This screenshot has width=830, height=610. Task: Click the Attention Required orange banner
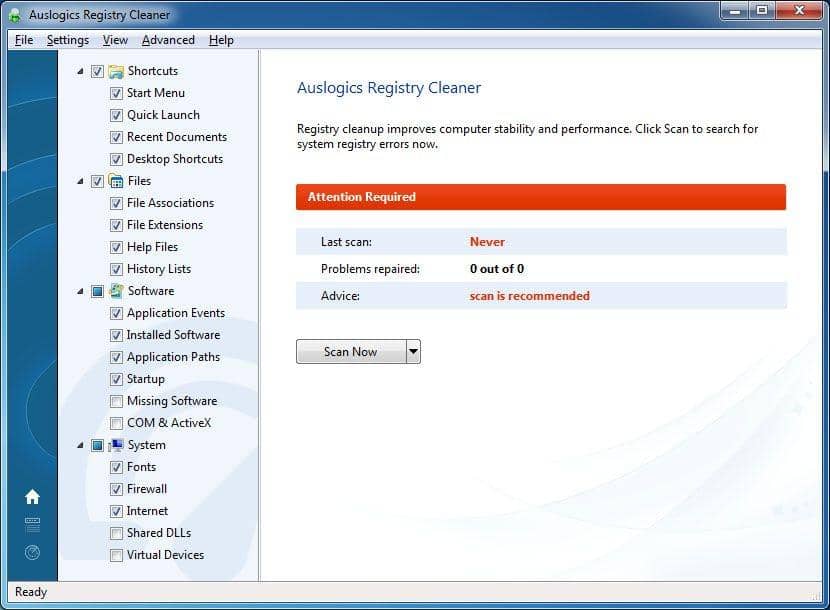coord(540,197)
